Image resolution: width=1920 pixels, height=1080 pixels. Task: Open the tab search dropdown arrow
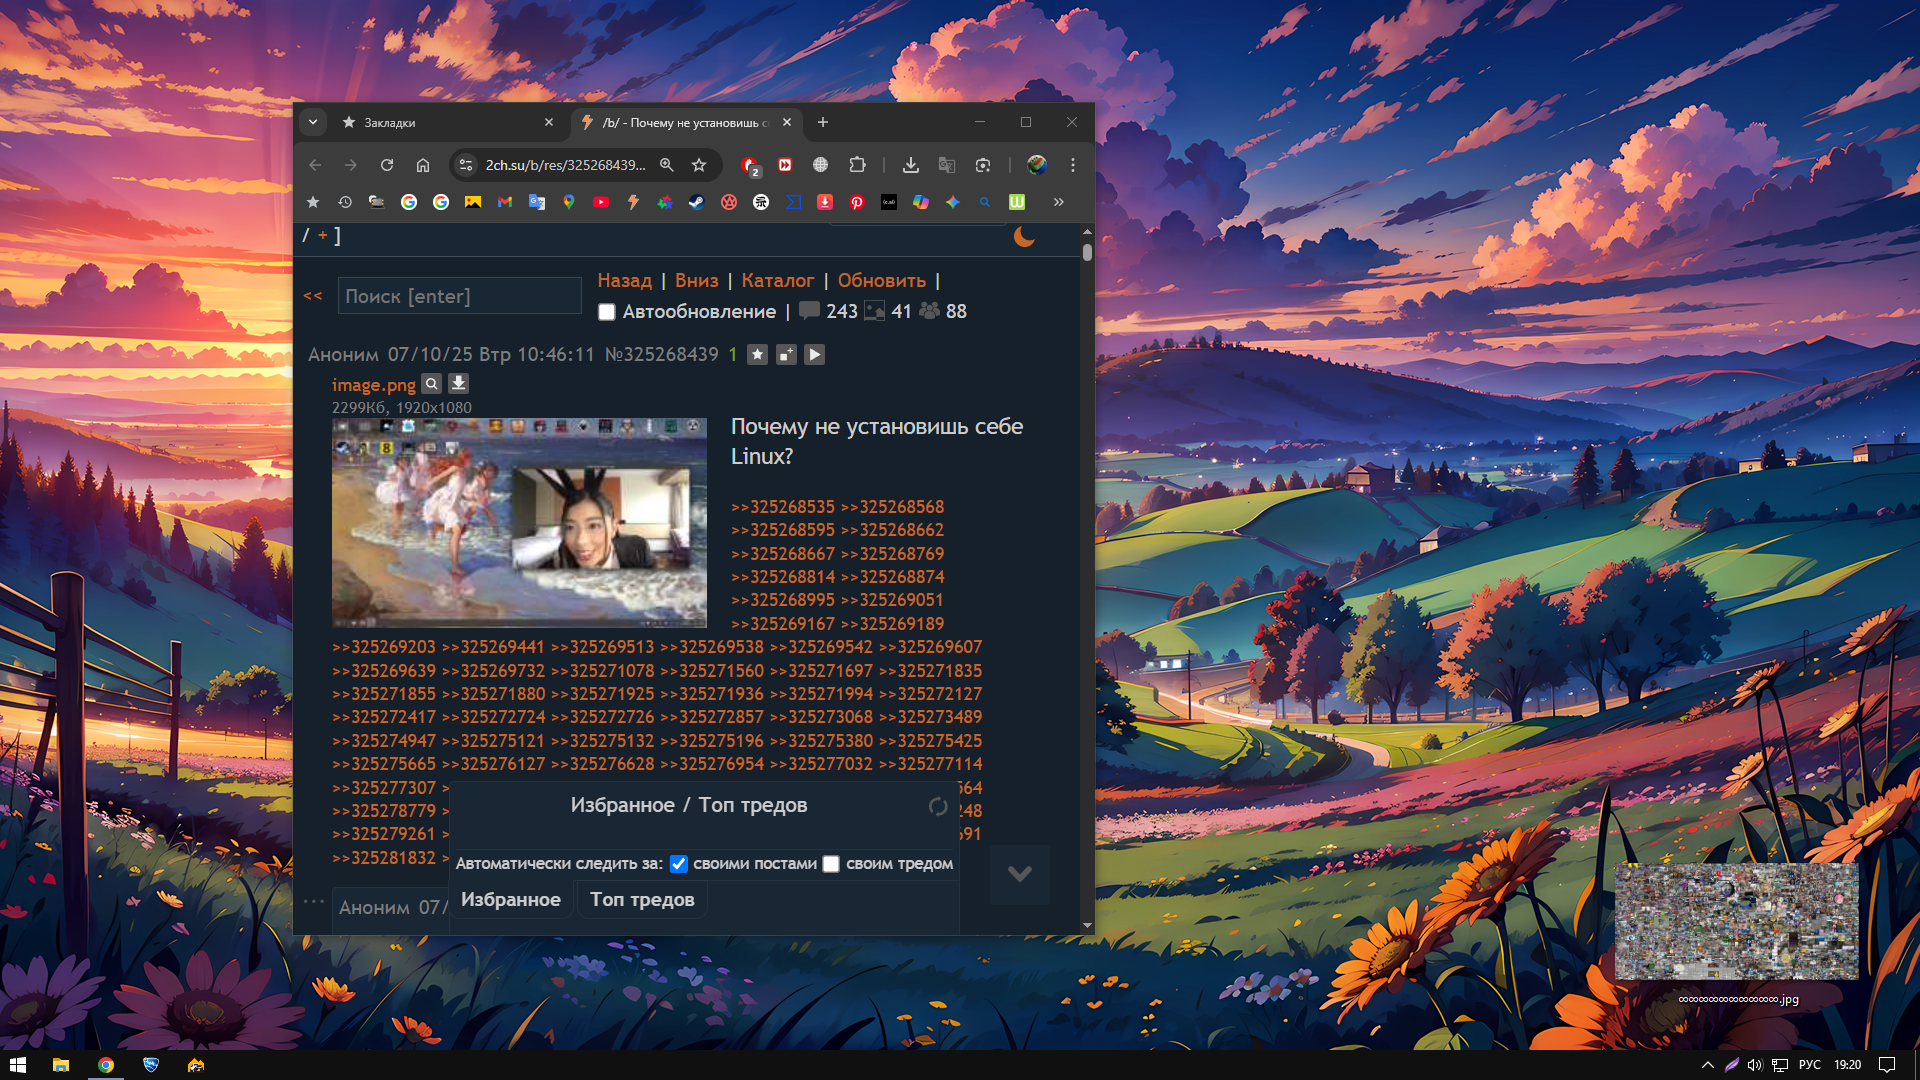click(313, 122)
